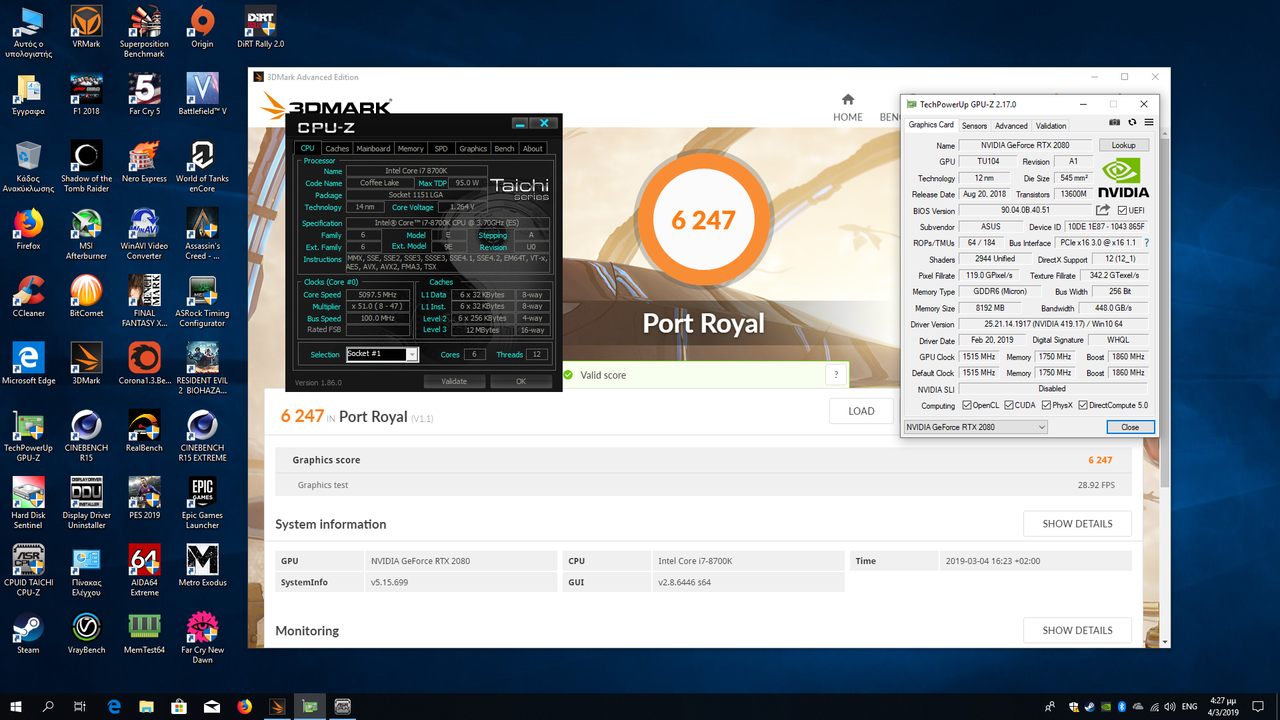Click the GPU-Z refresh icon
The width and height of the screenshot is (1280, 720).
click(1133, 122)
